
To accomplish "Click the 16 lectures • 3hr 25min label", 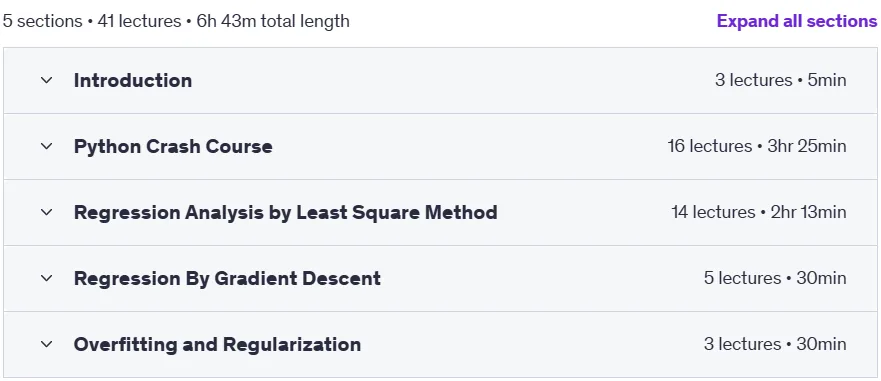I will point(757,146).
